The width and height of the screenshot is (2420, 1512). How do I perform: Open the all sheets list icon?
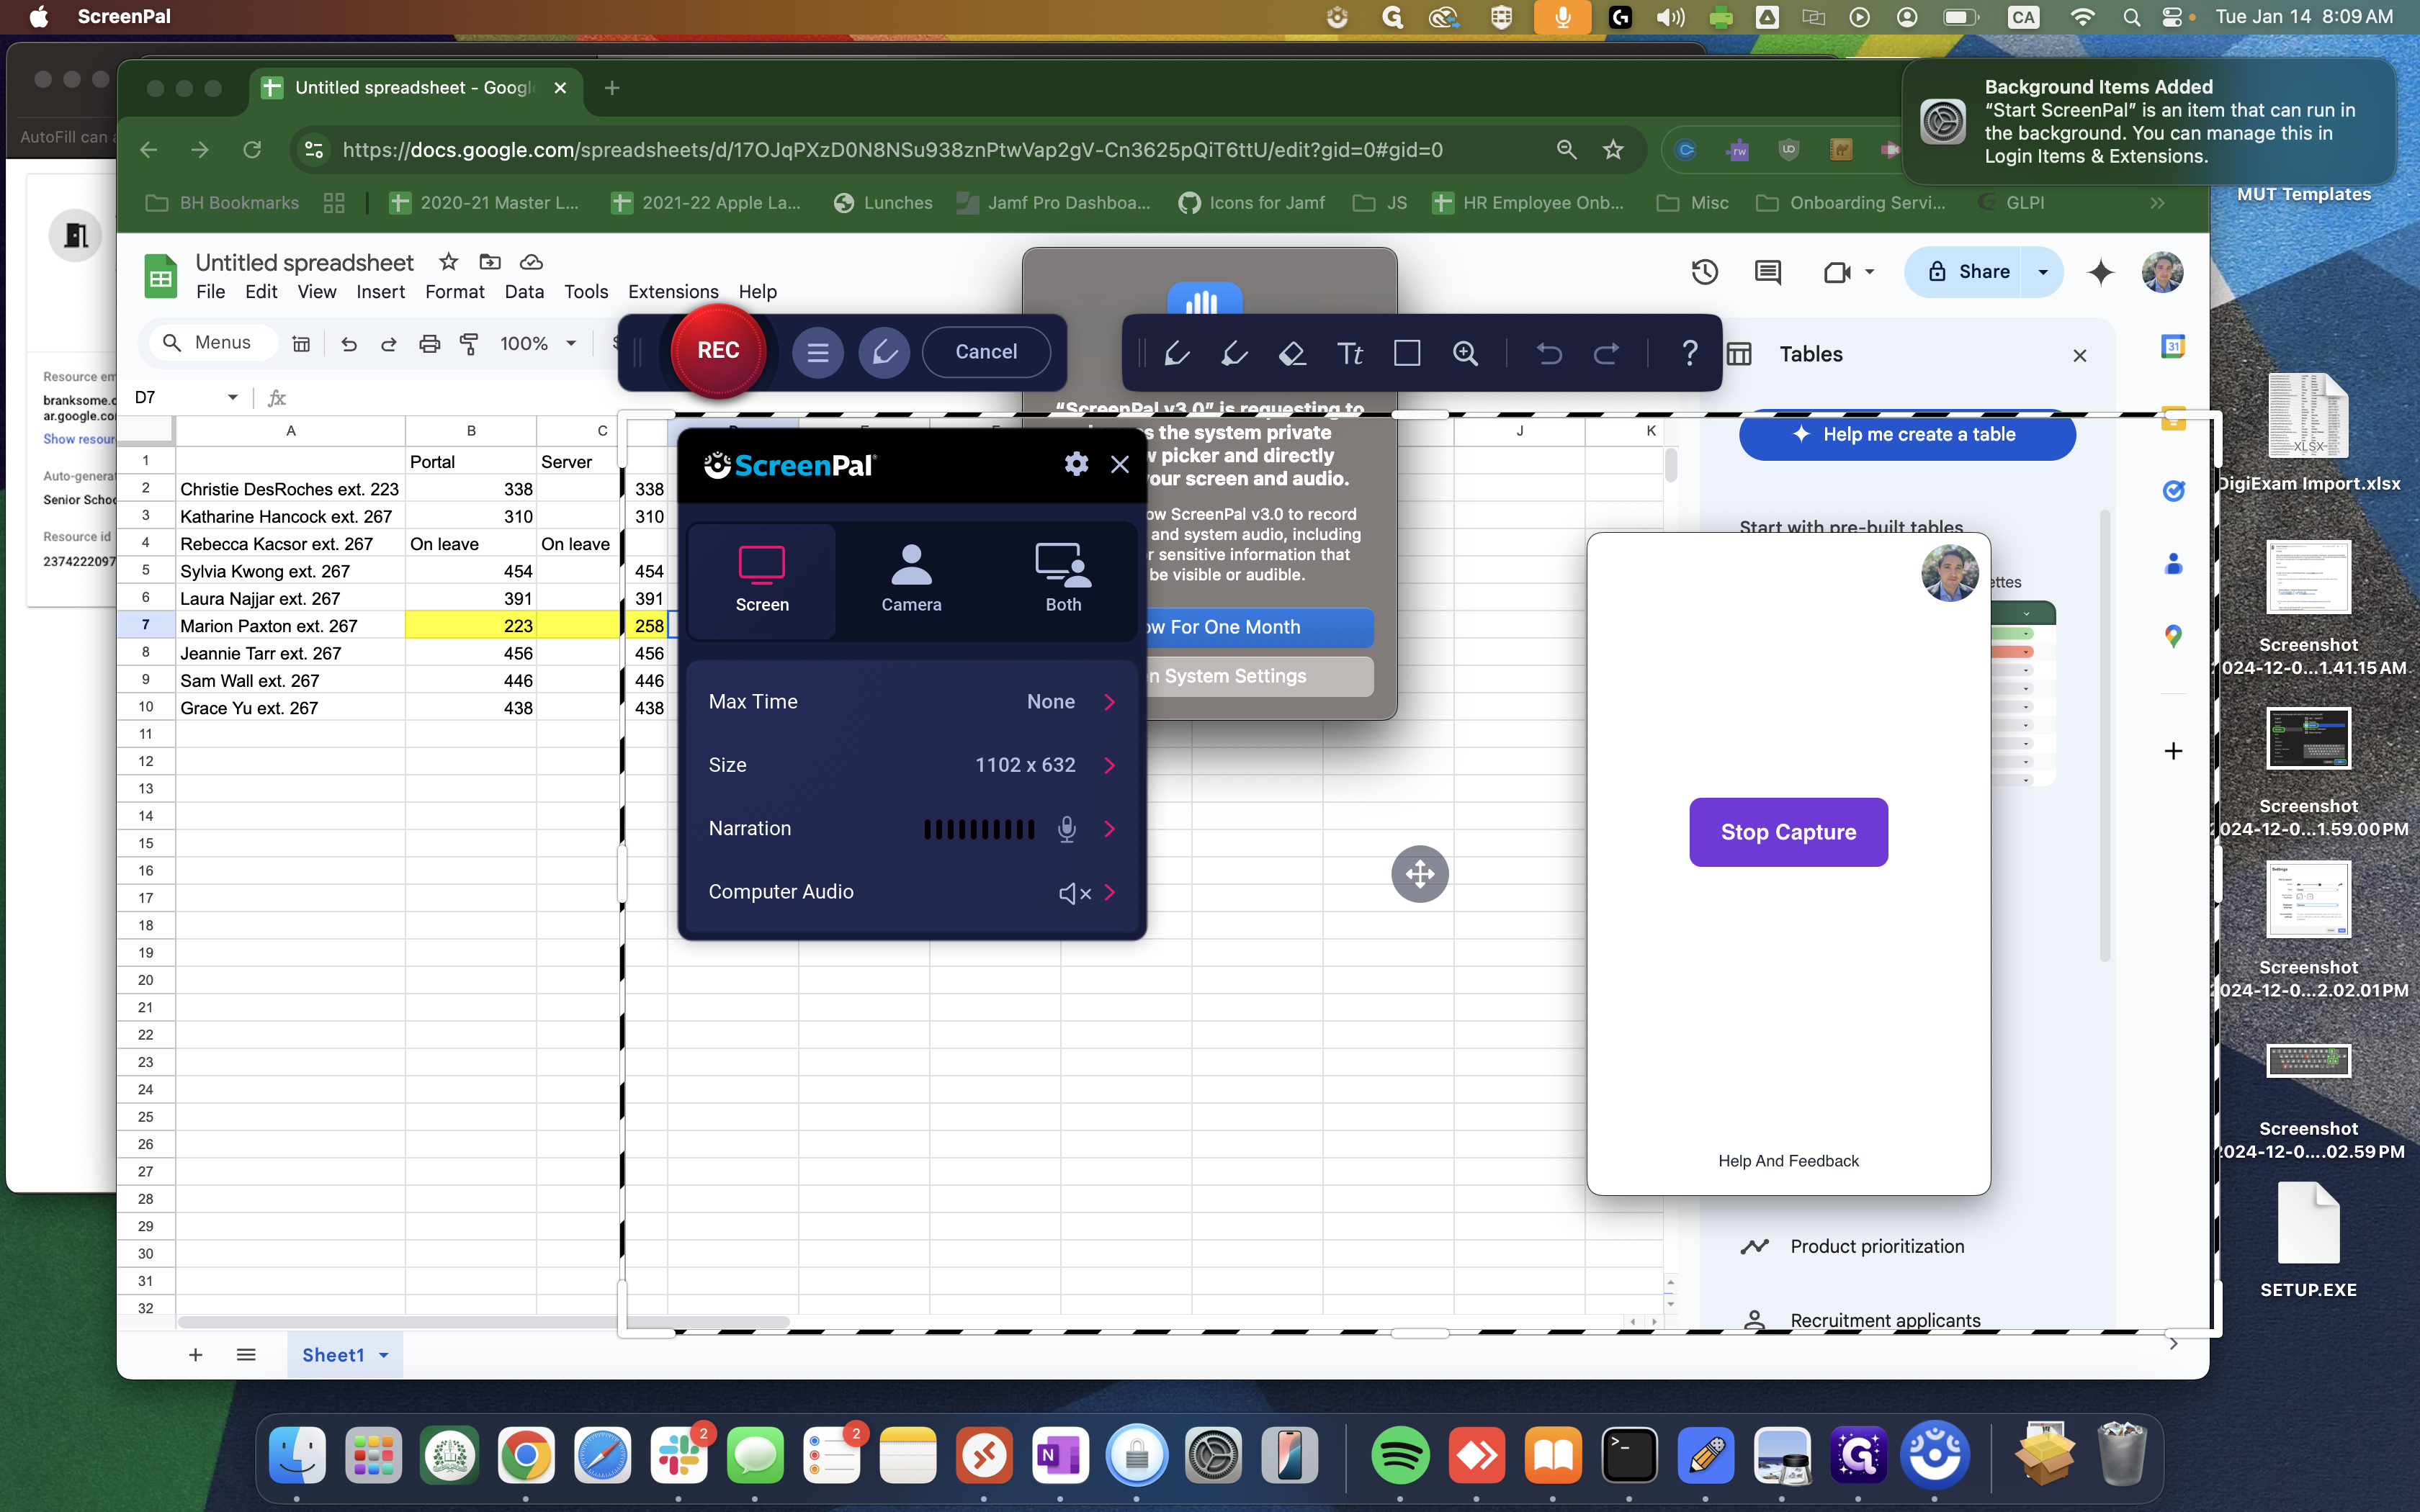point(246,1355)
